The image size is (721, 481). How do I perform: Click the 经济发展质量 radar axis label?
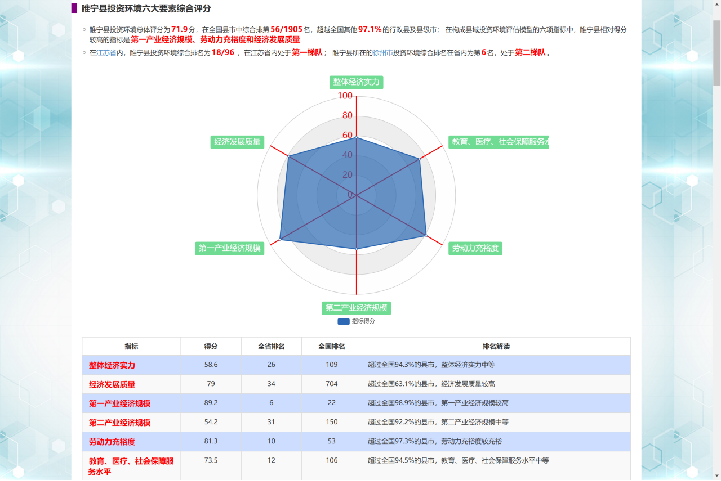coord(237,142)
